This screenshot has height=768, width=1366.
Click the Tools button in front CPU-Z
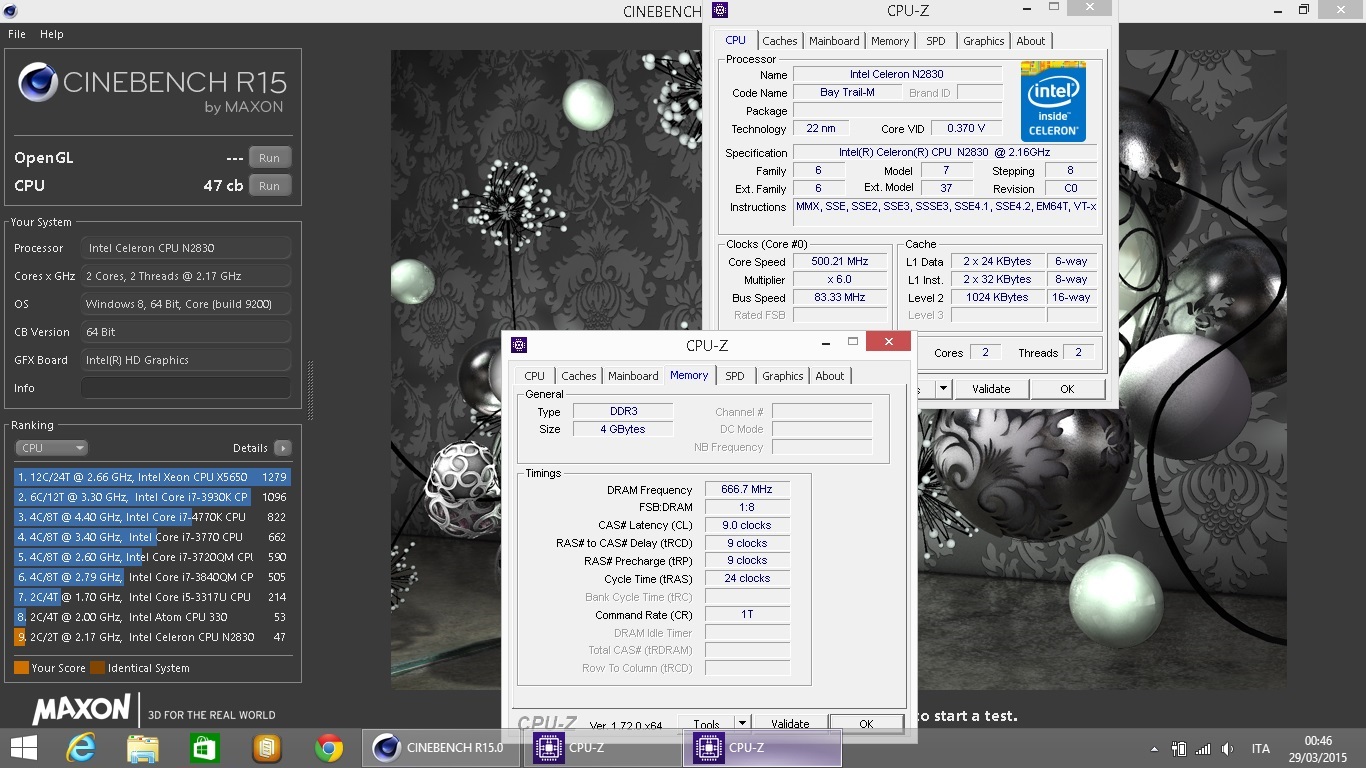click(707, 724)
